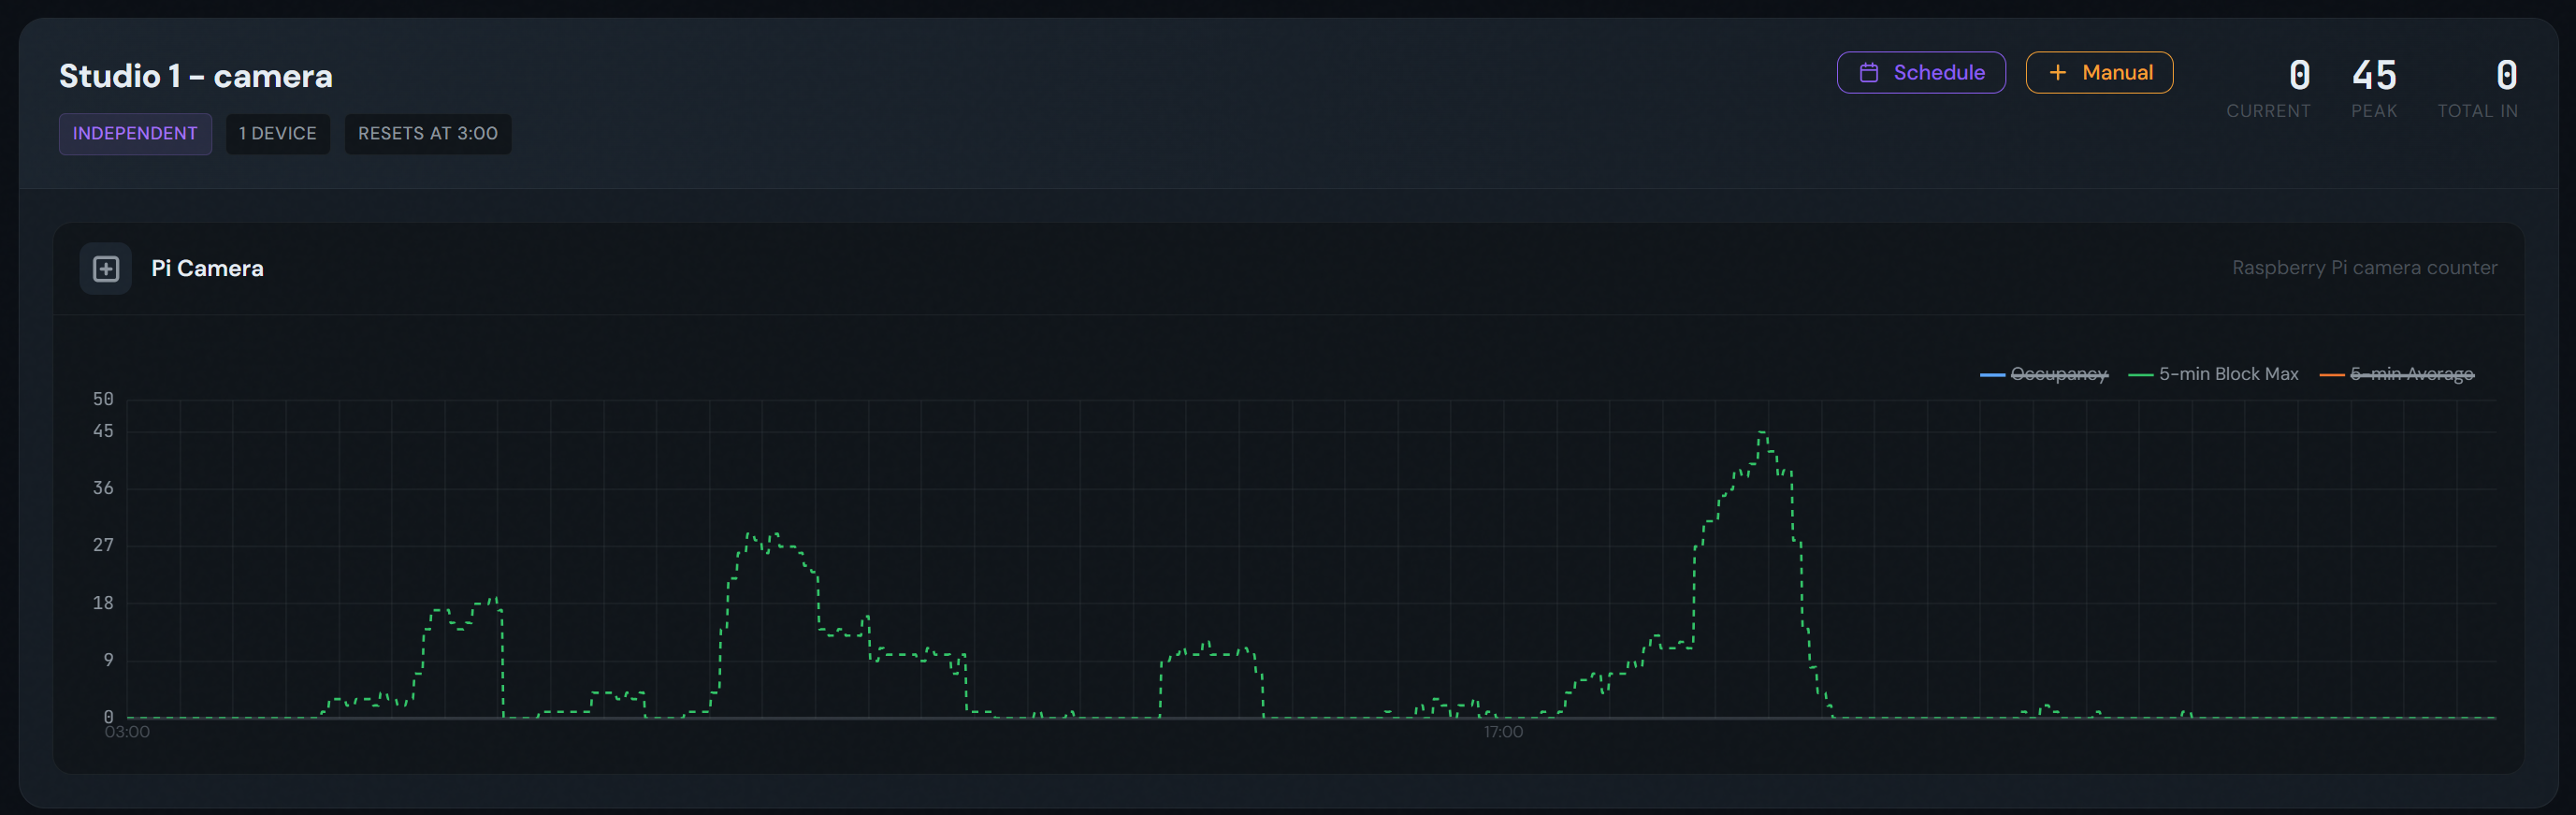Click the Studio 1 – camera title

pyautogui.click(x=196, y=76)
